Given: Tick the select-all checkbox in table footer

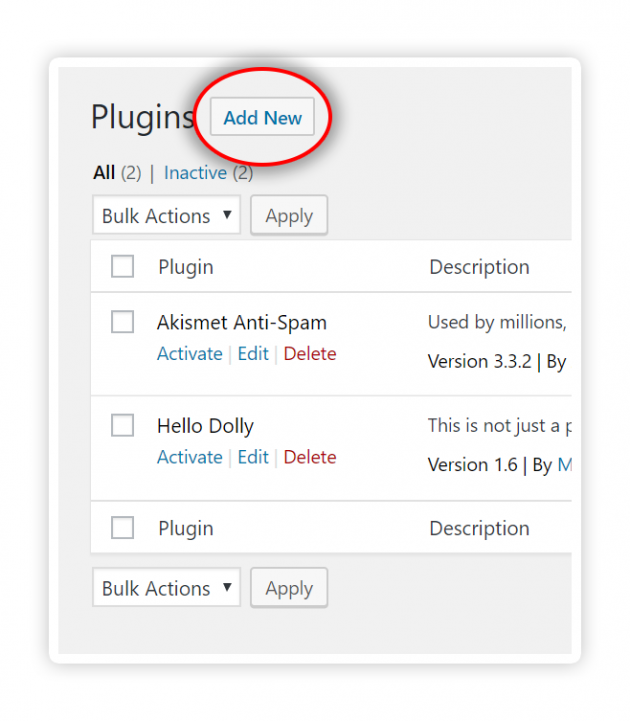Looking at the screenshot, I should tap(122, 527).
